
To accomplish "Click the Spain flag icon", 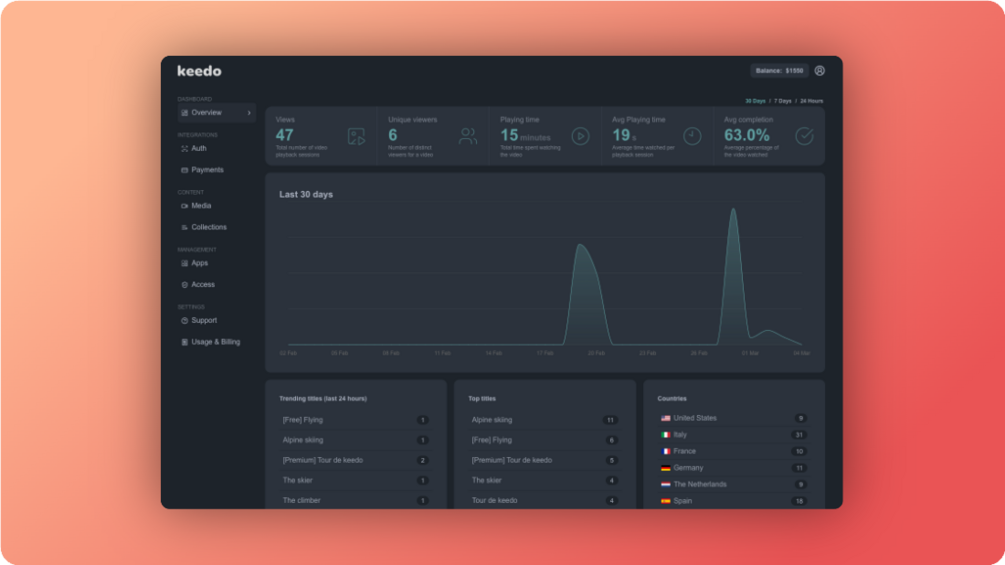I will pos(665,501).
